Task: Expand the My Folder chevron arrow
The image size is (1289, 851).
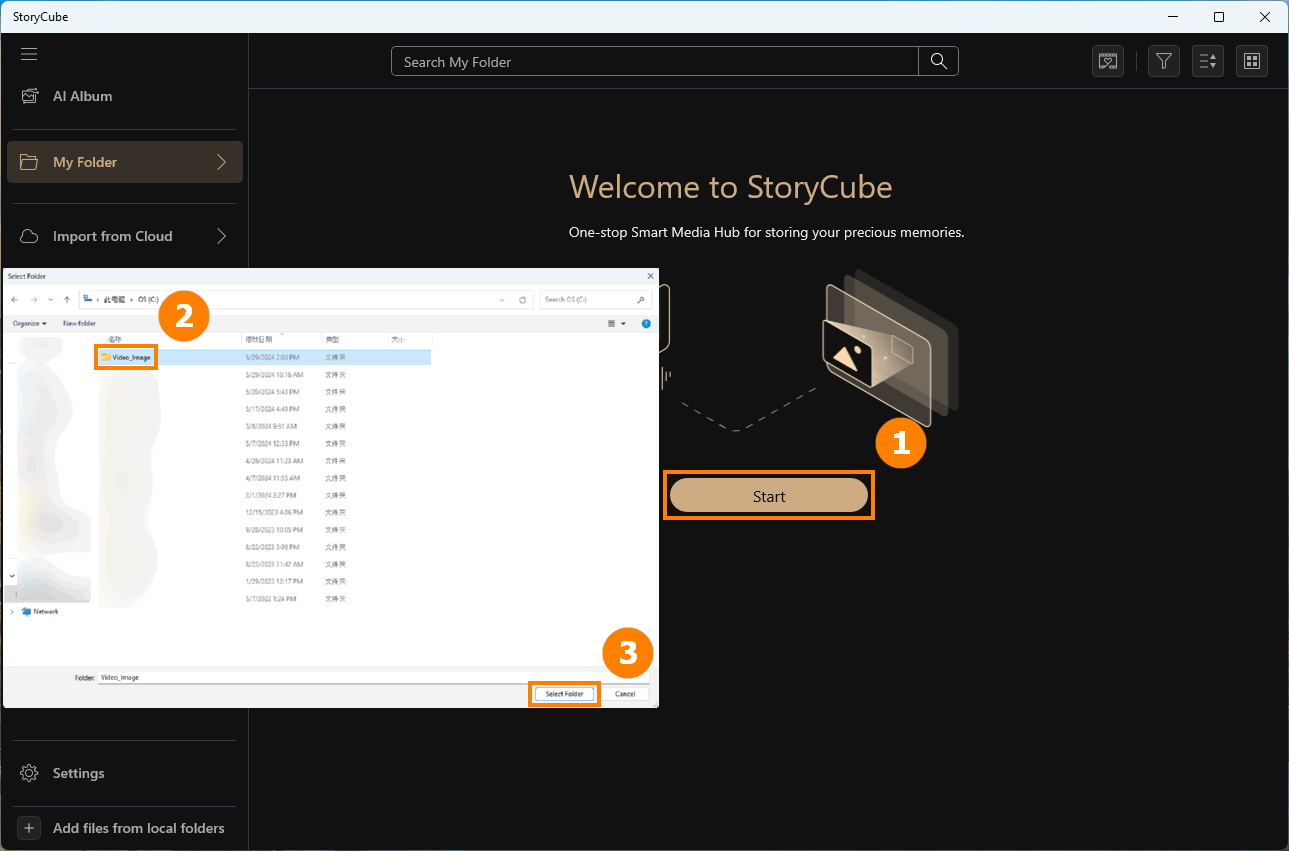Action: pyautogui.click(x=222, y=162)
